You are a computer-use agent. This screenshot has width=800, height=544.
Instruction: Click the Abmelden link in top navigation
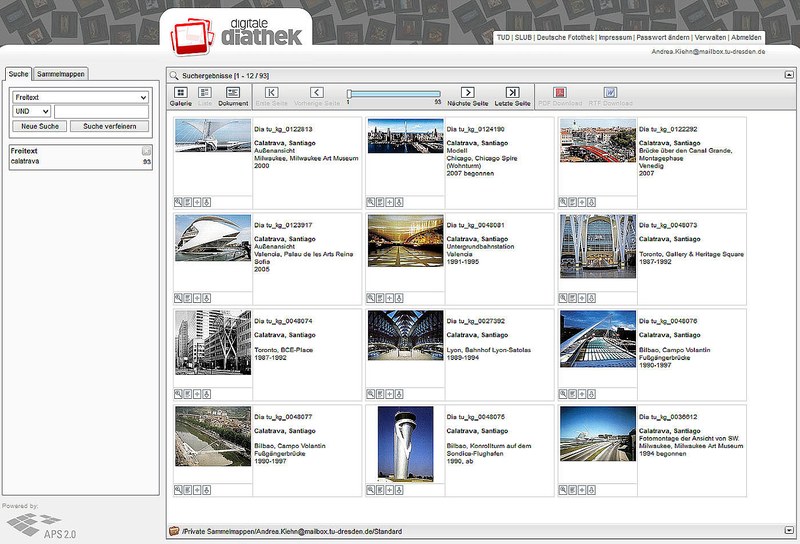[x=746, y=37]
